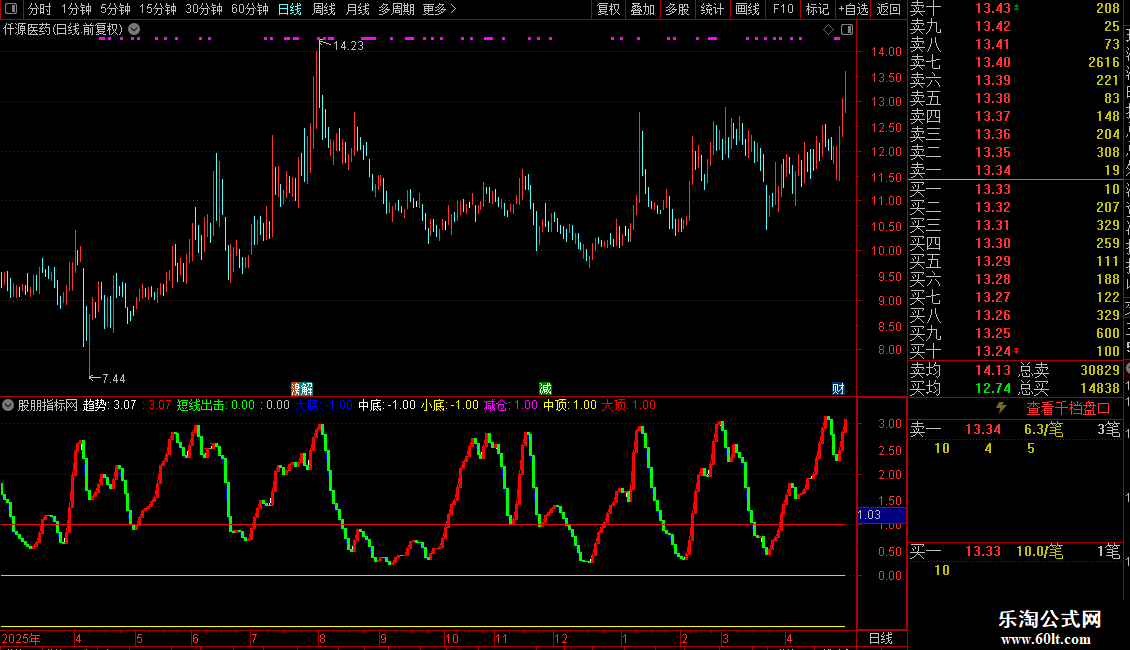Click the 14.23 high price label
Image resolution: width=1130 pixels, height=650 pixels.
point(348,45)
